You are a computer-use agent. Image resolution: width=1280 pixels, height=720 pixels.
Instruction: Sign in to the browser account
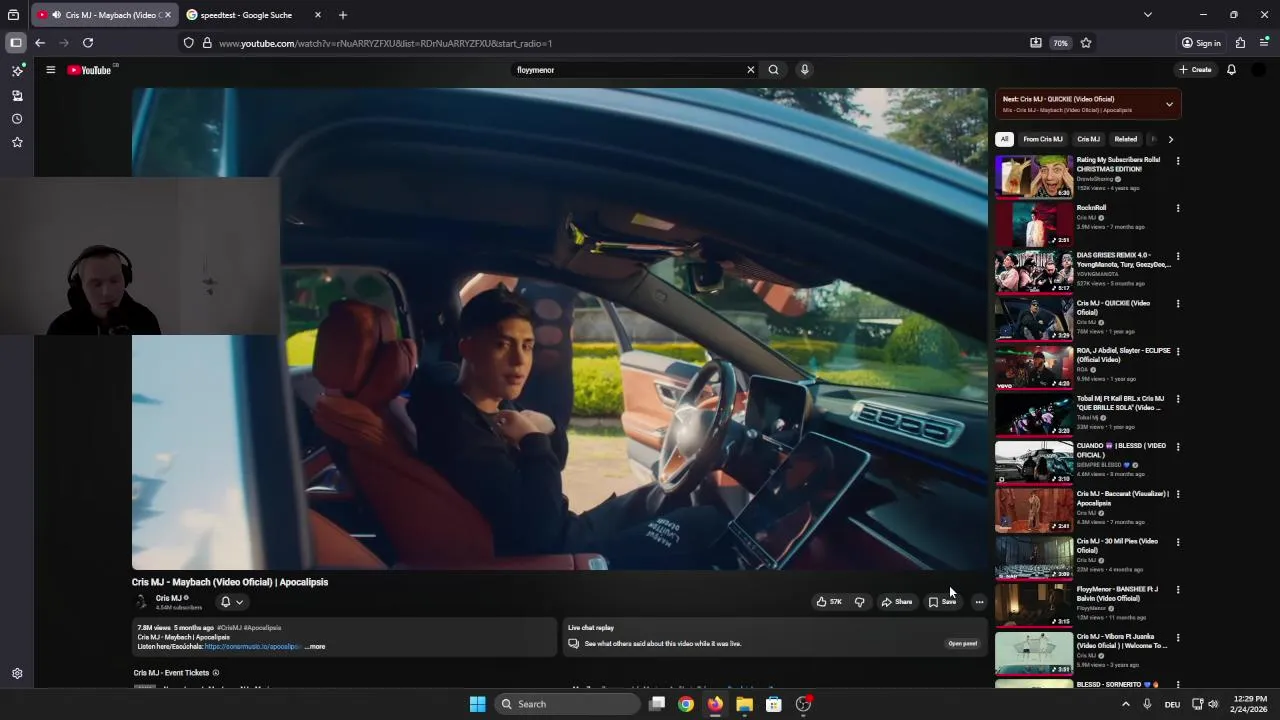[1201, 43]
